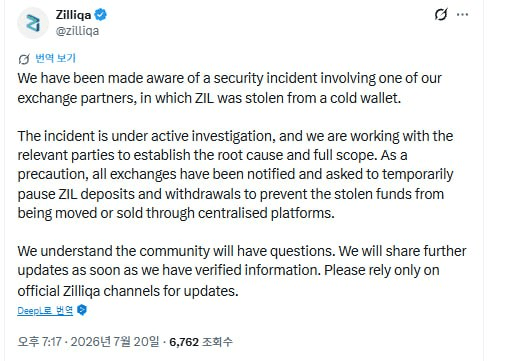Screen dimensions: 505x361
Task: Click the text "stolen from a cold wallet"
Action: [x=322, y=98]
